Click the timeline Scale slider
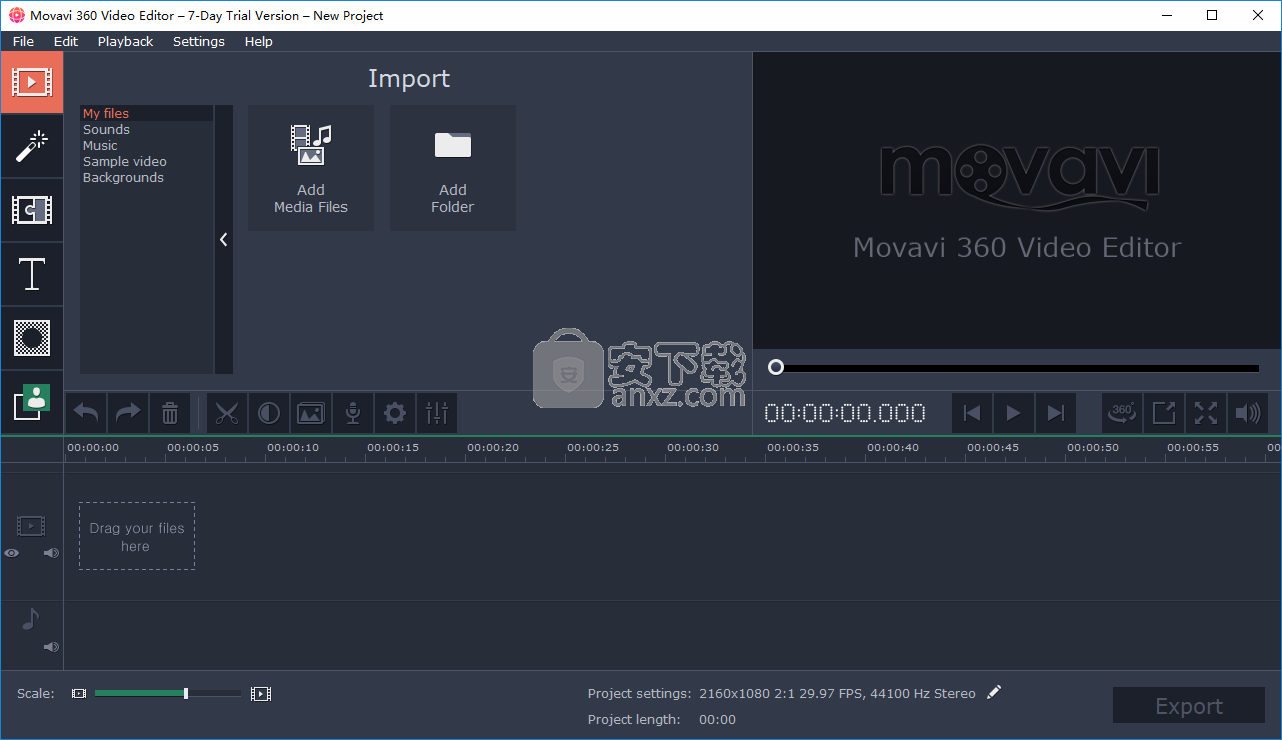Image resolution: width=1282 pixels, height=740 pixels. click(168, 693)
